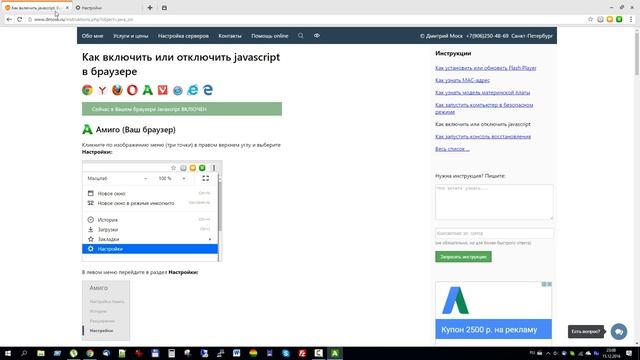The width and height of the screenshot is (640, 360).
Task: Choose the red Vivaldi browser icon
Action: click(162, 90)
